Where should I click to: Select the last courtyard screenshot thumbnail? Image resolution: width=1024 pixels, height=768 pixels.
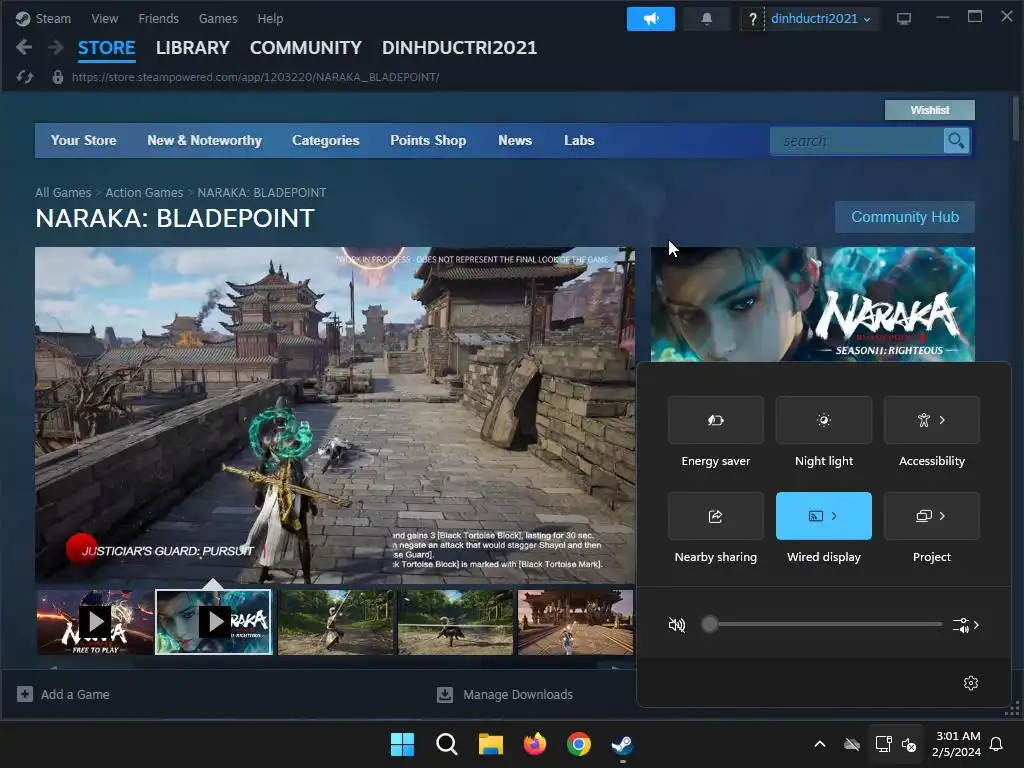pyautogui.click(x=575, y=622)
